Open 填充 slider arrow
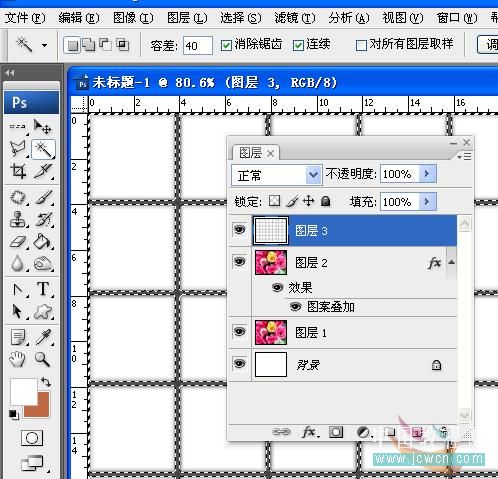This screenshot has height=479, width=498. point(427,202)
